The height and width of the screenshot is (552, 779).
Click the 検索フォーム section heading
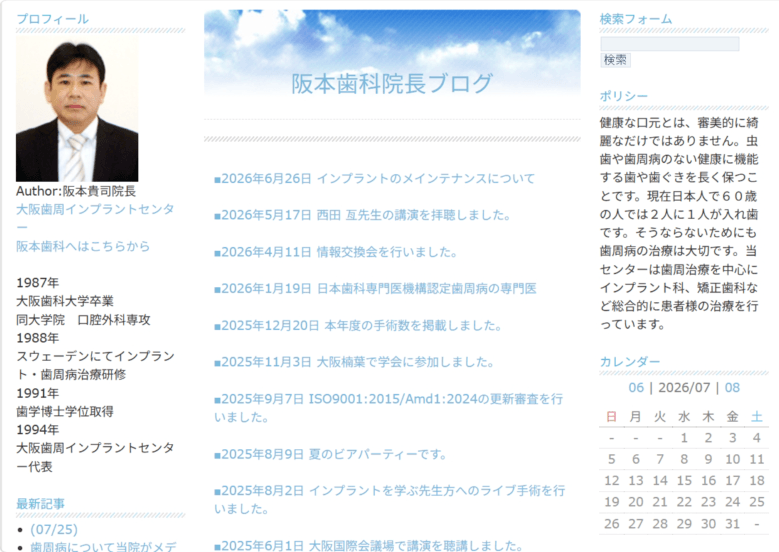pos(636,19)
